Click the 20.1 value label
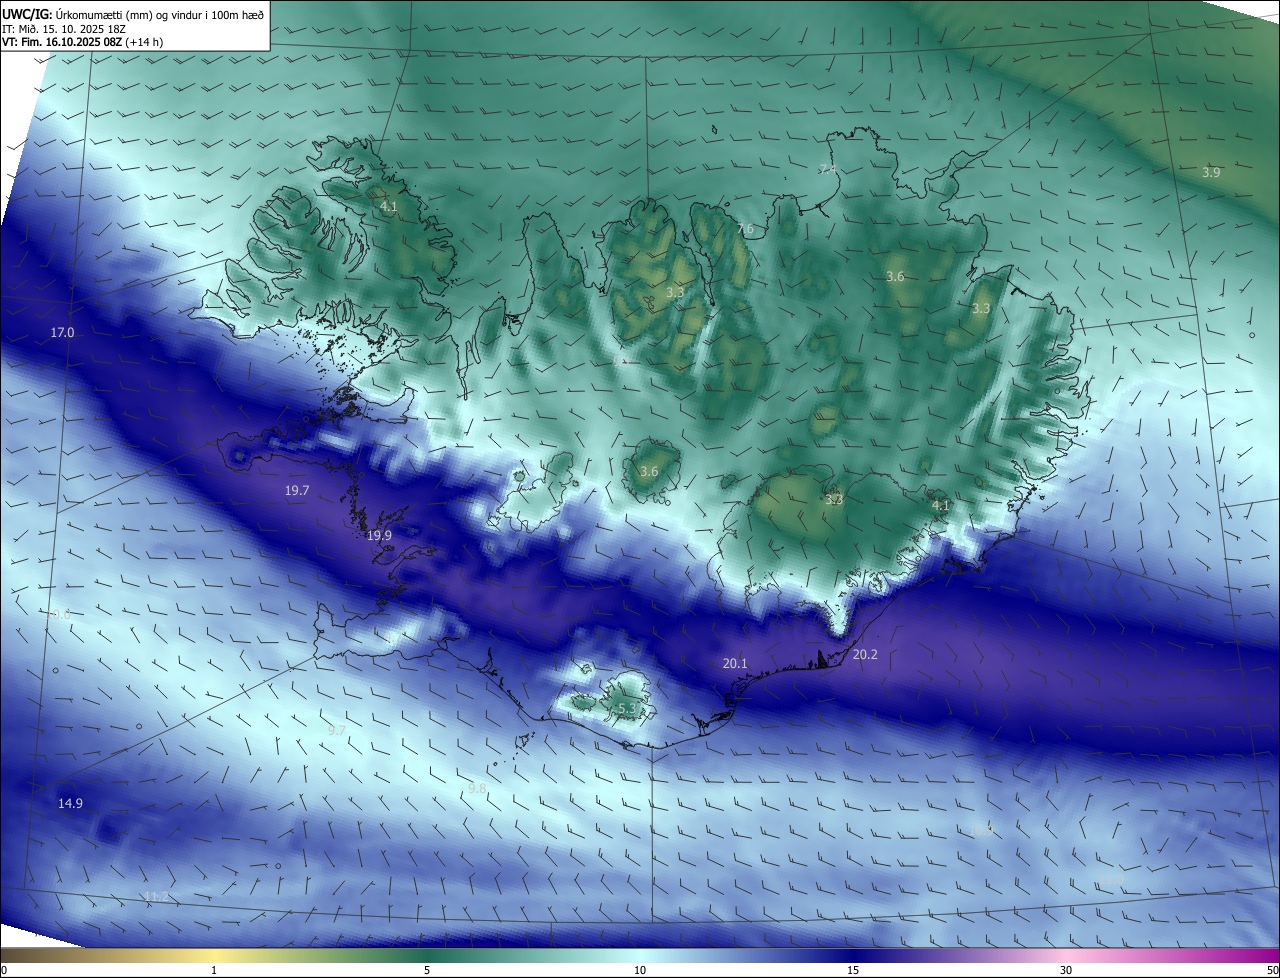This screenshot has width=1280, height=978. coord(735,663)
